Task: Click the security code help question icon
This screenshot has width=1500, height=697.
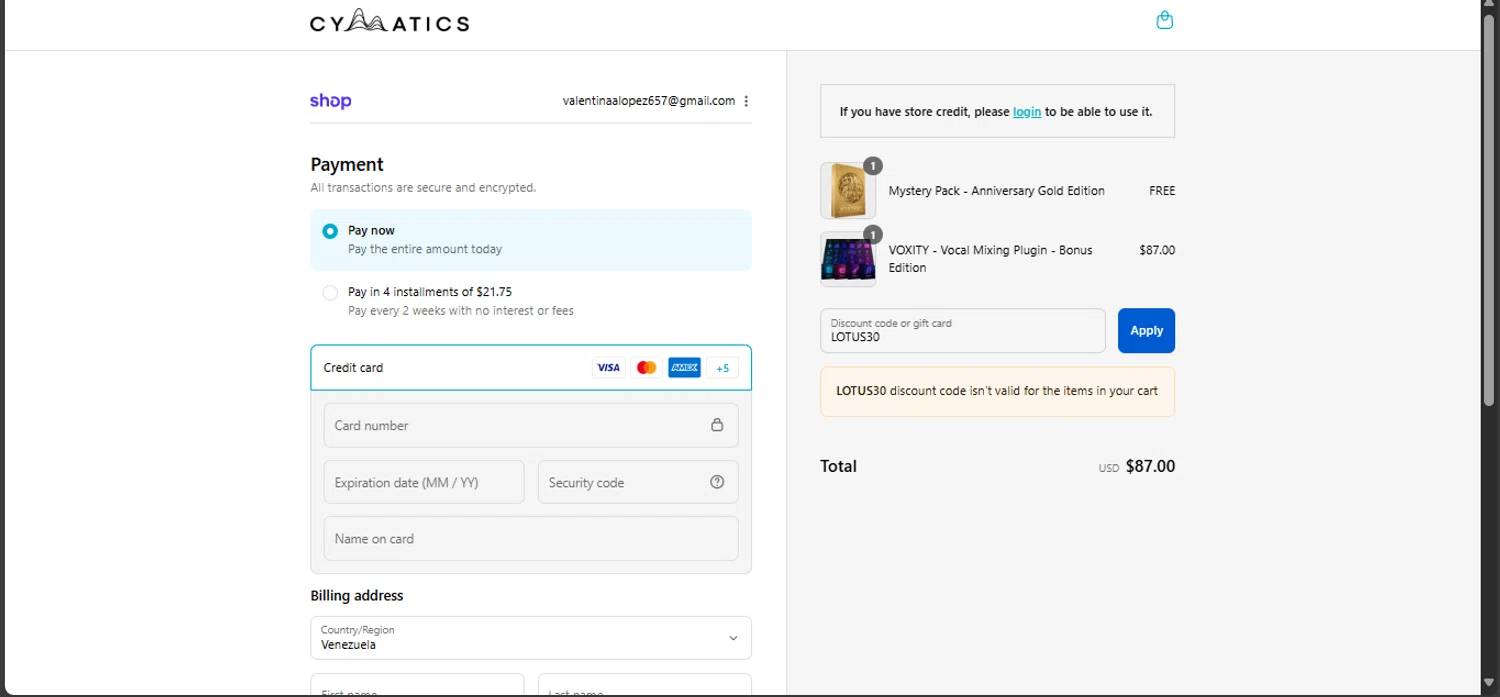Action: tap(717, 482)
